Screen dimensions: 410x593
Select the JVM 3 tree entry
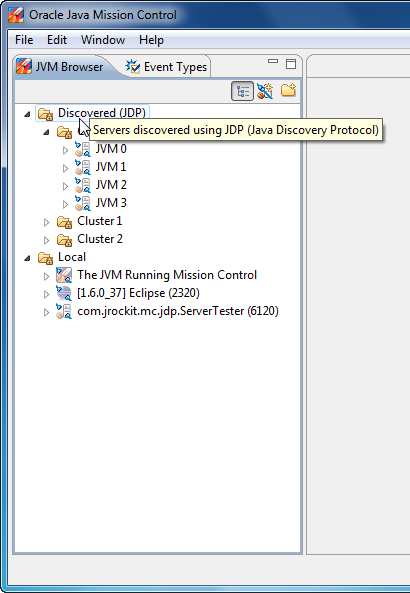(111, 203)
